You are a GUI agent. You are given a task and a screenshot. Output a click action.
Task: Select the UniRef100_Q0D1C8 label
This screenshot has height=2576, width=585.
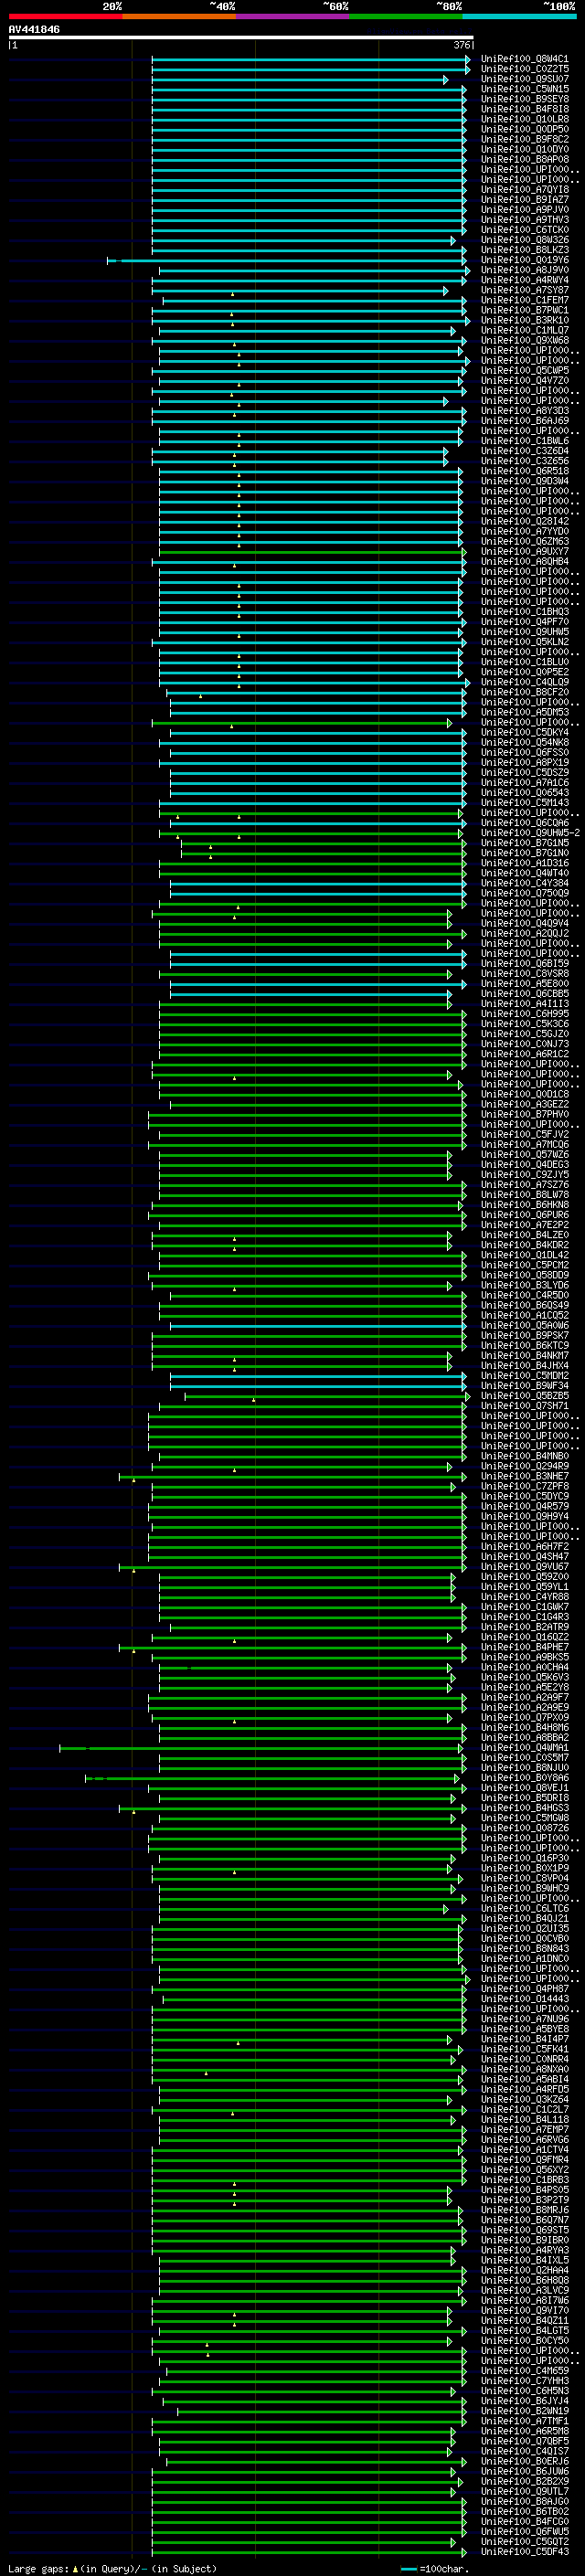tap(524, 1094)
